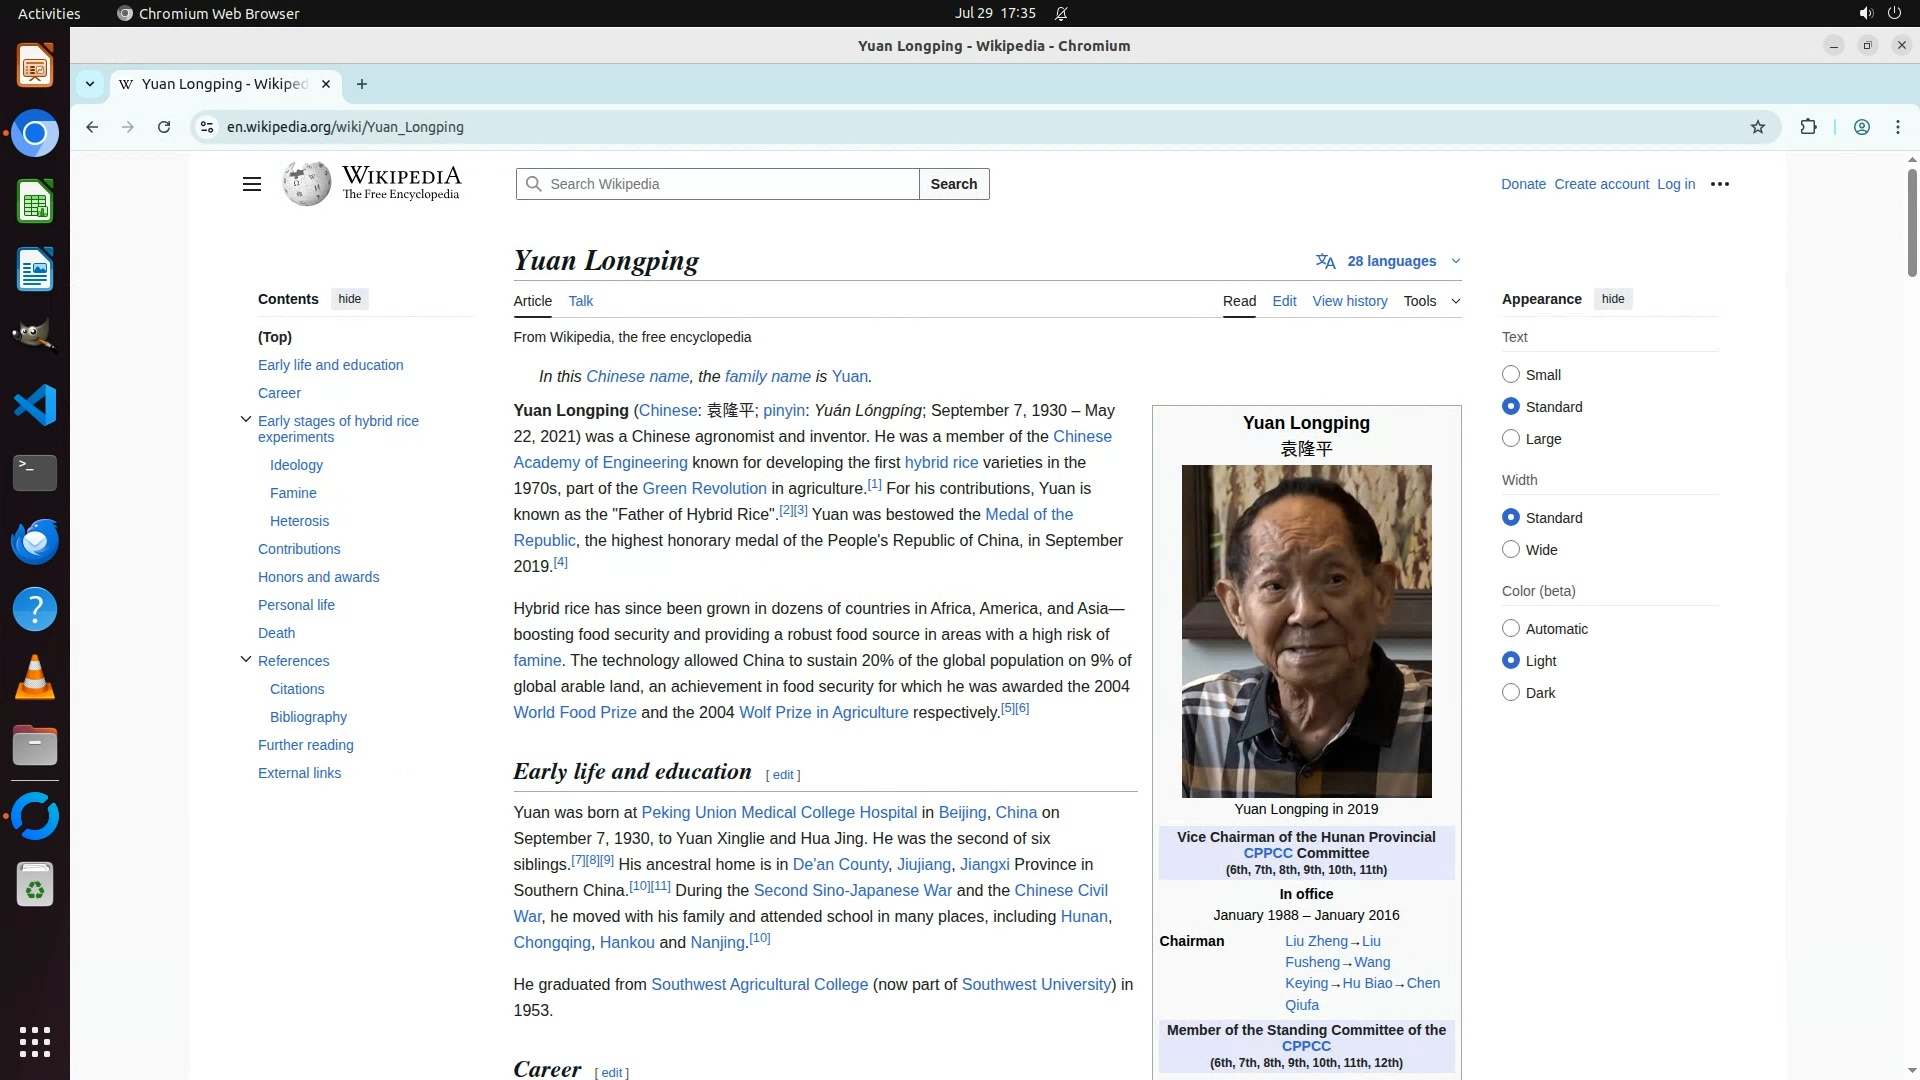
Task: Select Large text size option
Action: [x=1511, y=439]
